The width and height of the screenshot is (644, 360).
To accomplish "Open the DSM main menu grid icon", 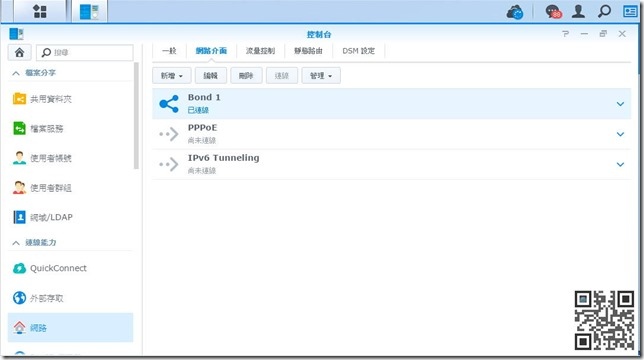I will pos(40,11).
